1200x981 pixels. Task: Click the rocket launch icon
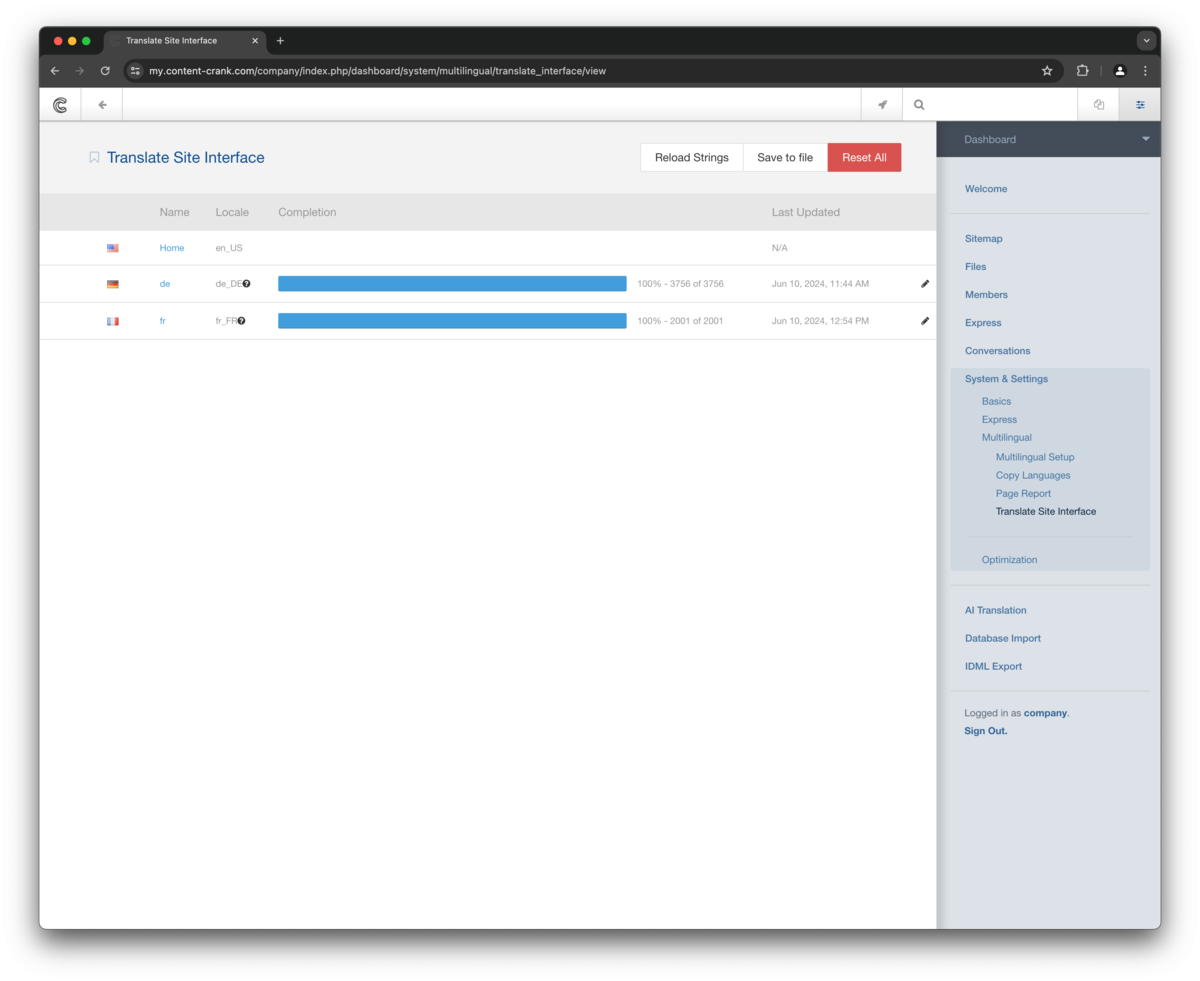882,104
